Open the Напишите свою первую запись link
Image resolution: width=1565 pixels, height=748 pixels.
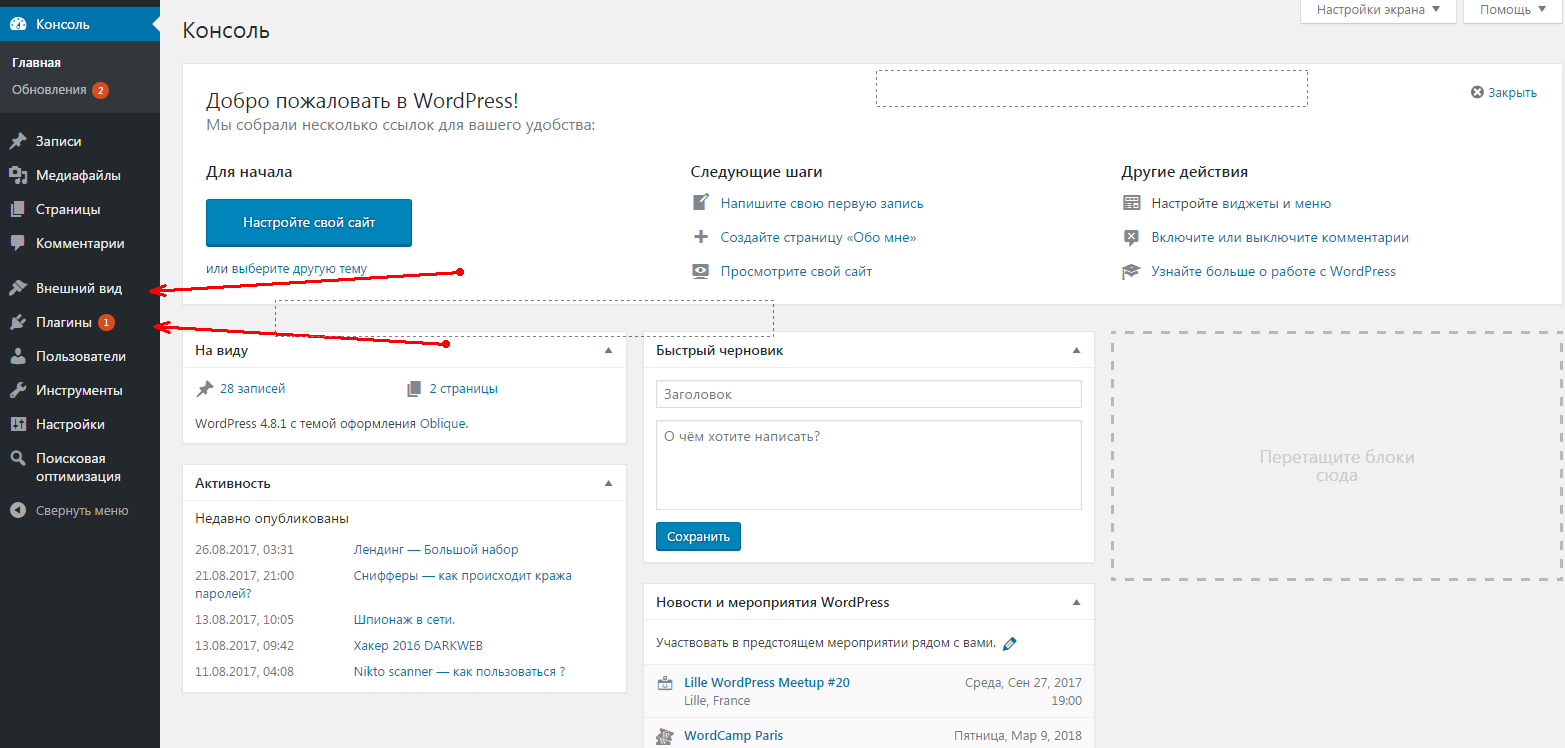pyautogui.click(x=822, y=203)
